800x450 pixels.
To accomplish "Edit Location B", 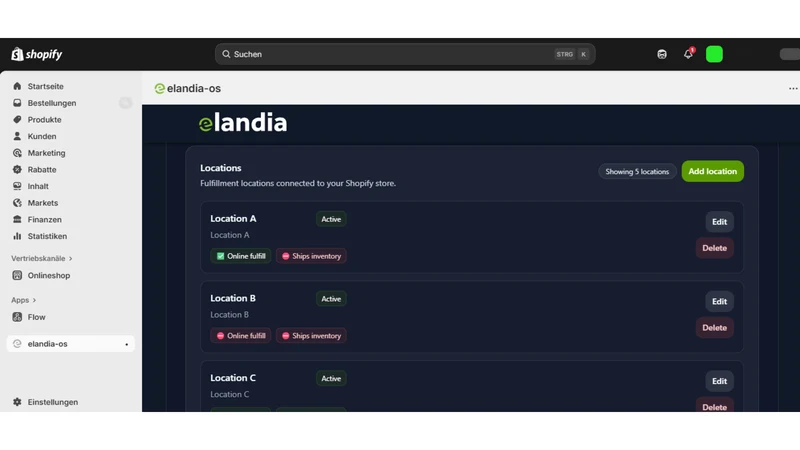I will [719, 302].
